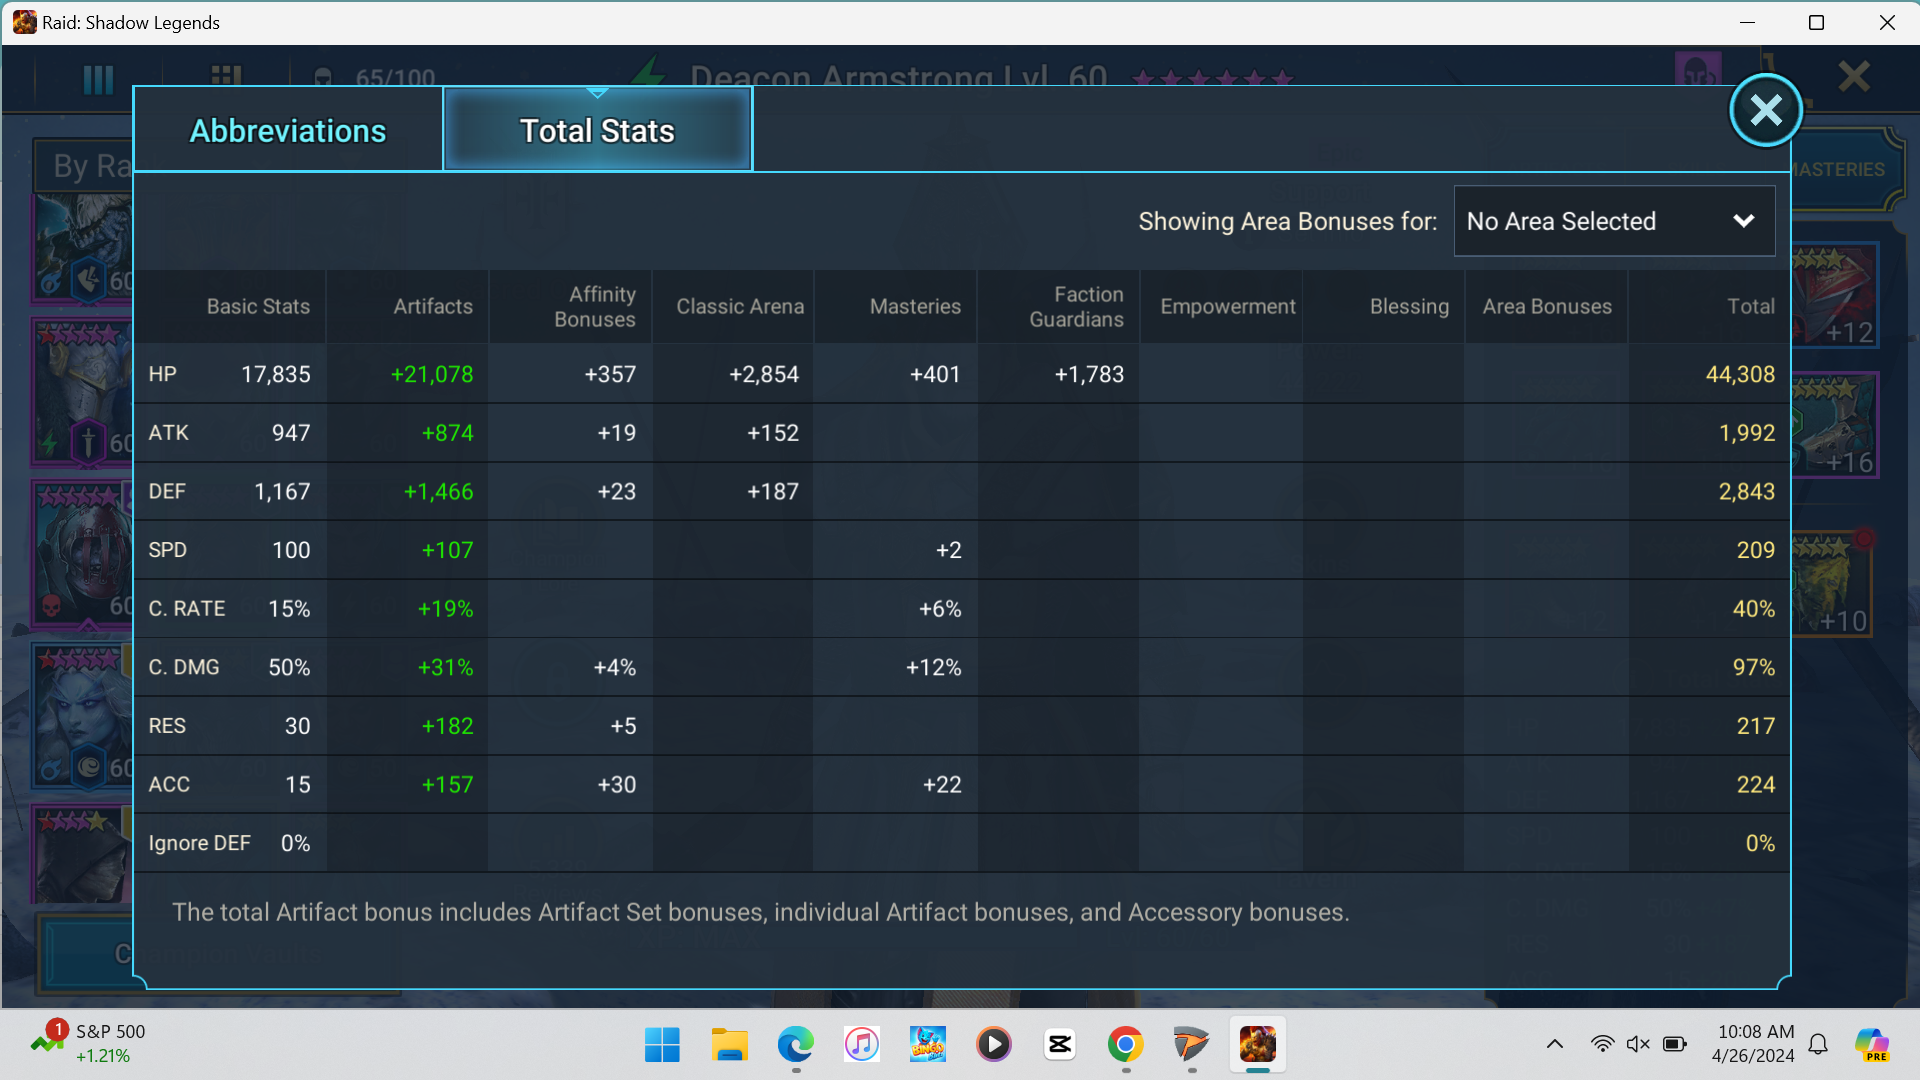Click the C. DMG masteries +12%
This screenshot has height=1080, width=1920.
pos(933,667)
